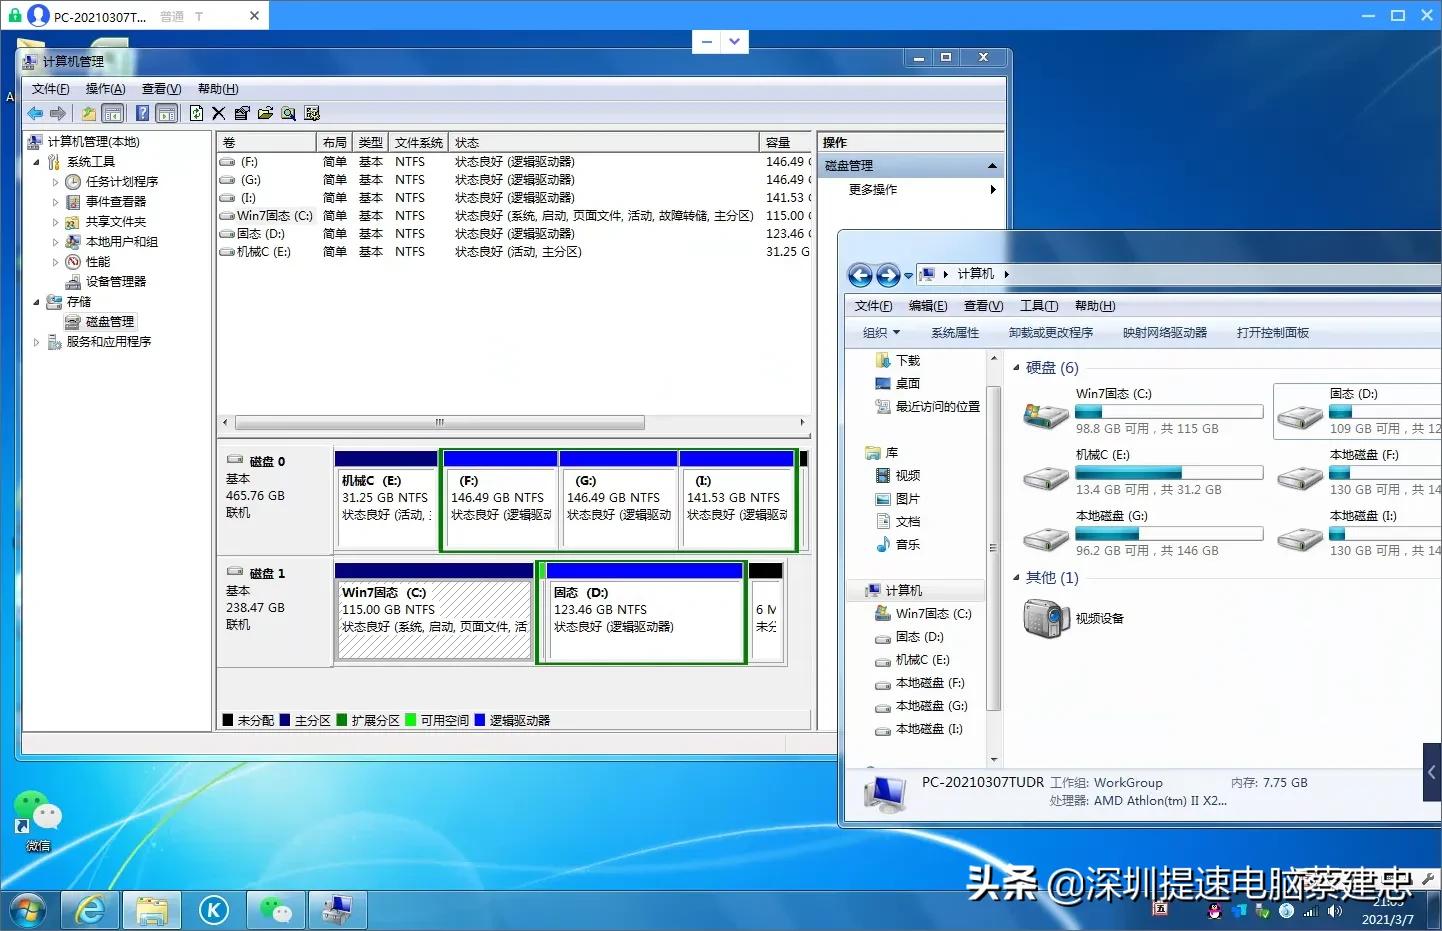
Task: Open the blue question mark Help icon
Action: [x=143, y=113]
